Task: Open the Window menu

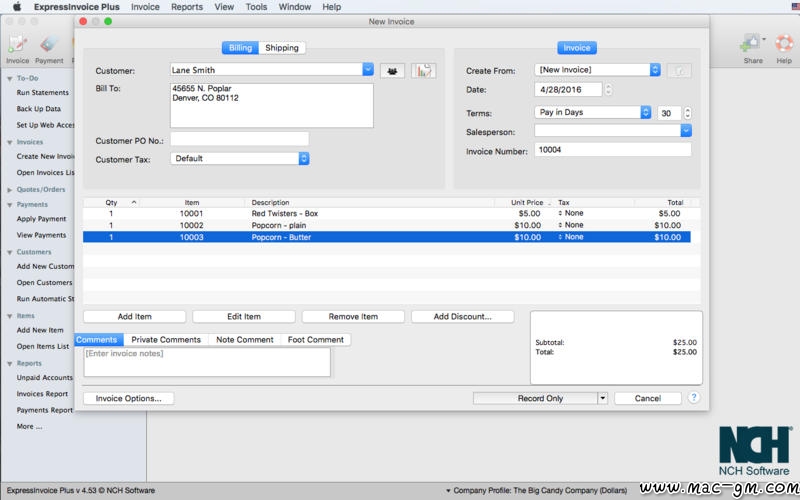Action: (x=294, y=7)
